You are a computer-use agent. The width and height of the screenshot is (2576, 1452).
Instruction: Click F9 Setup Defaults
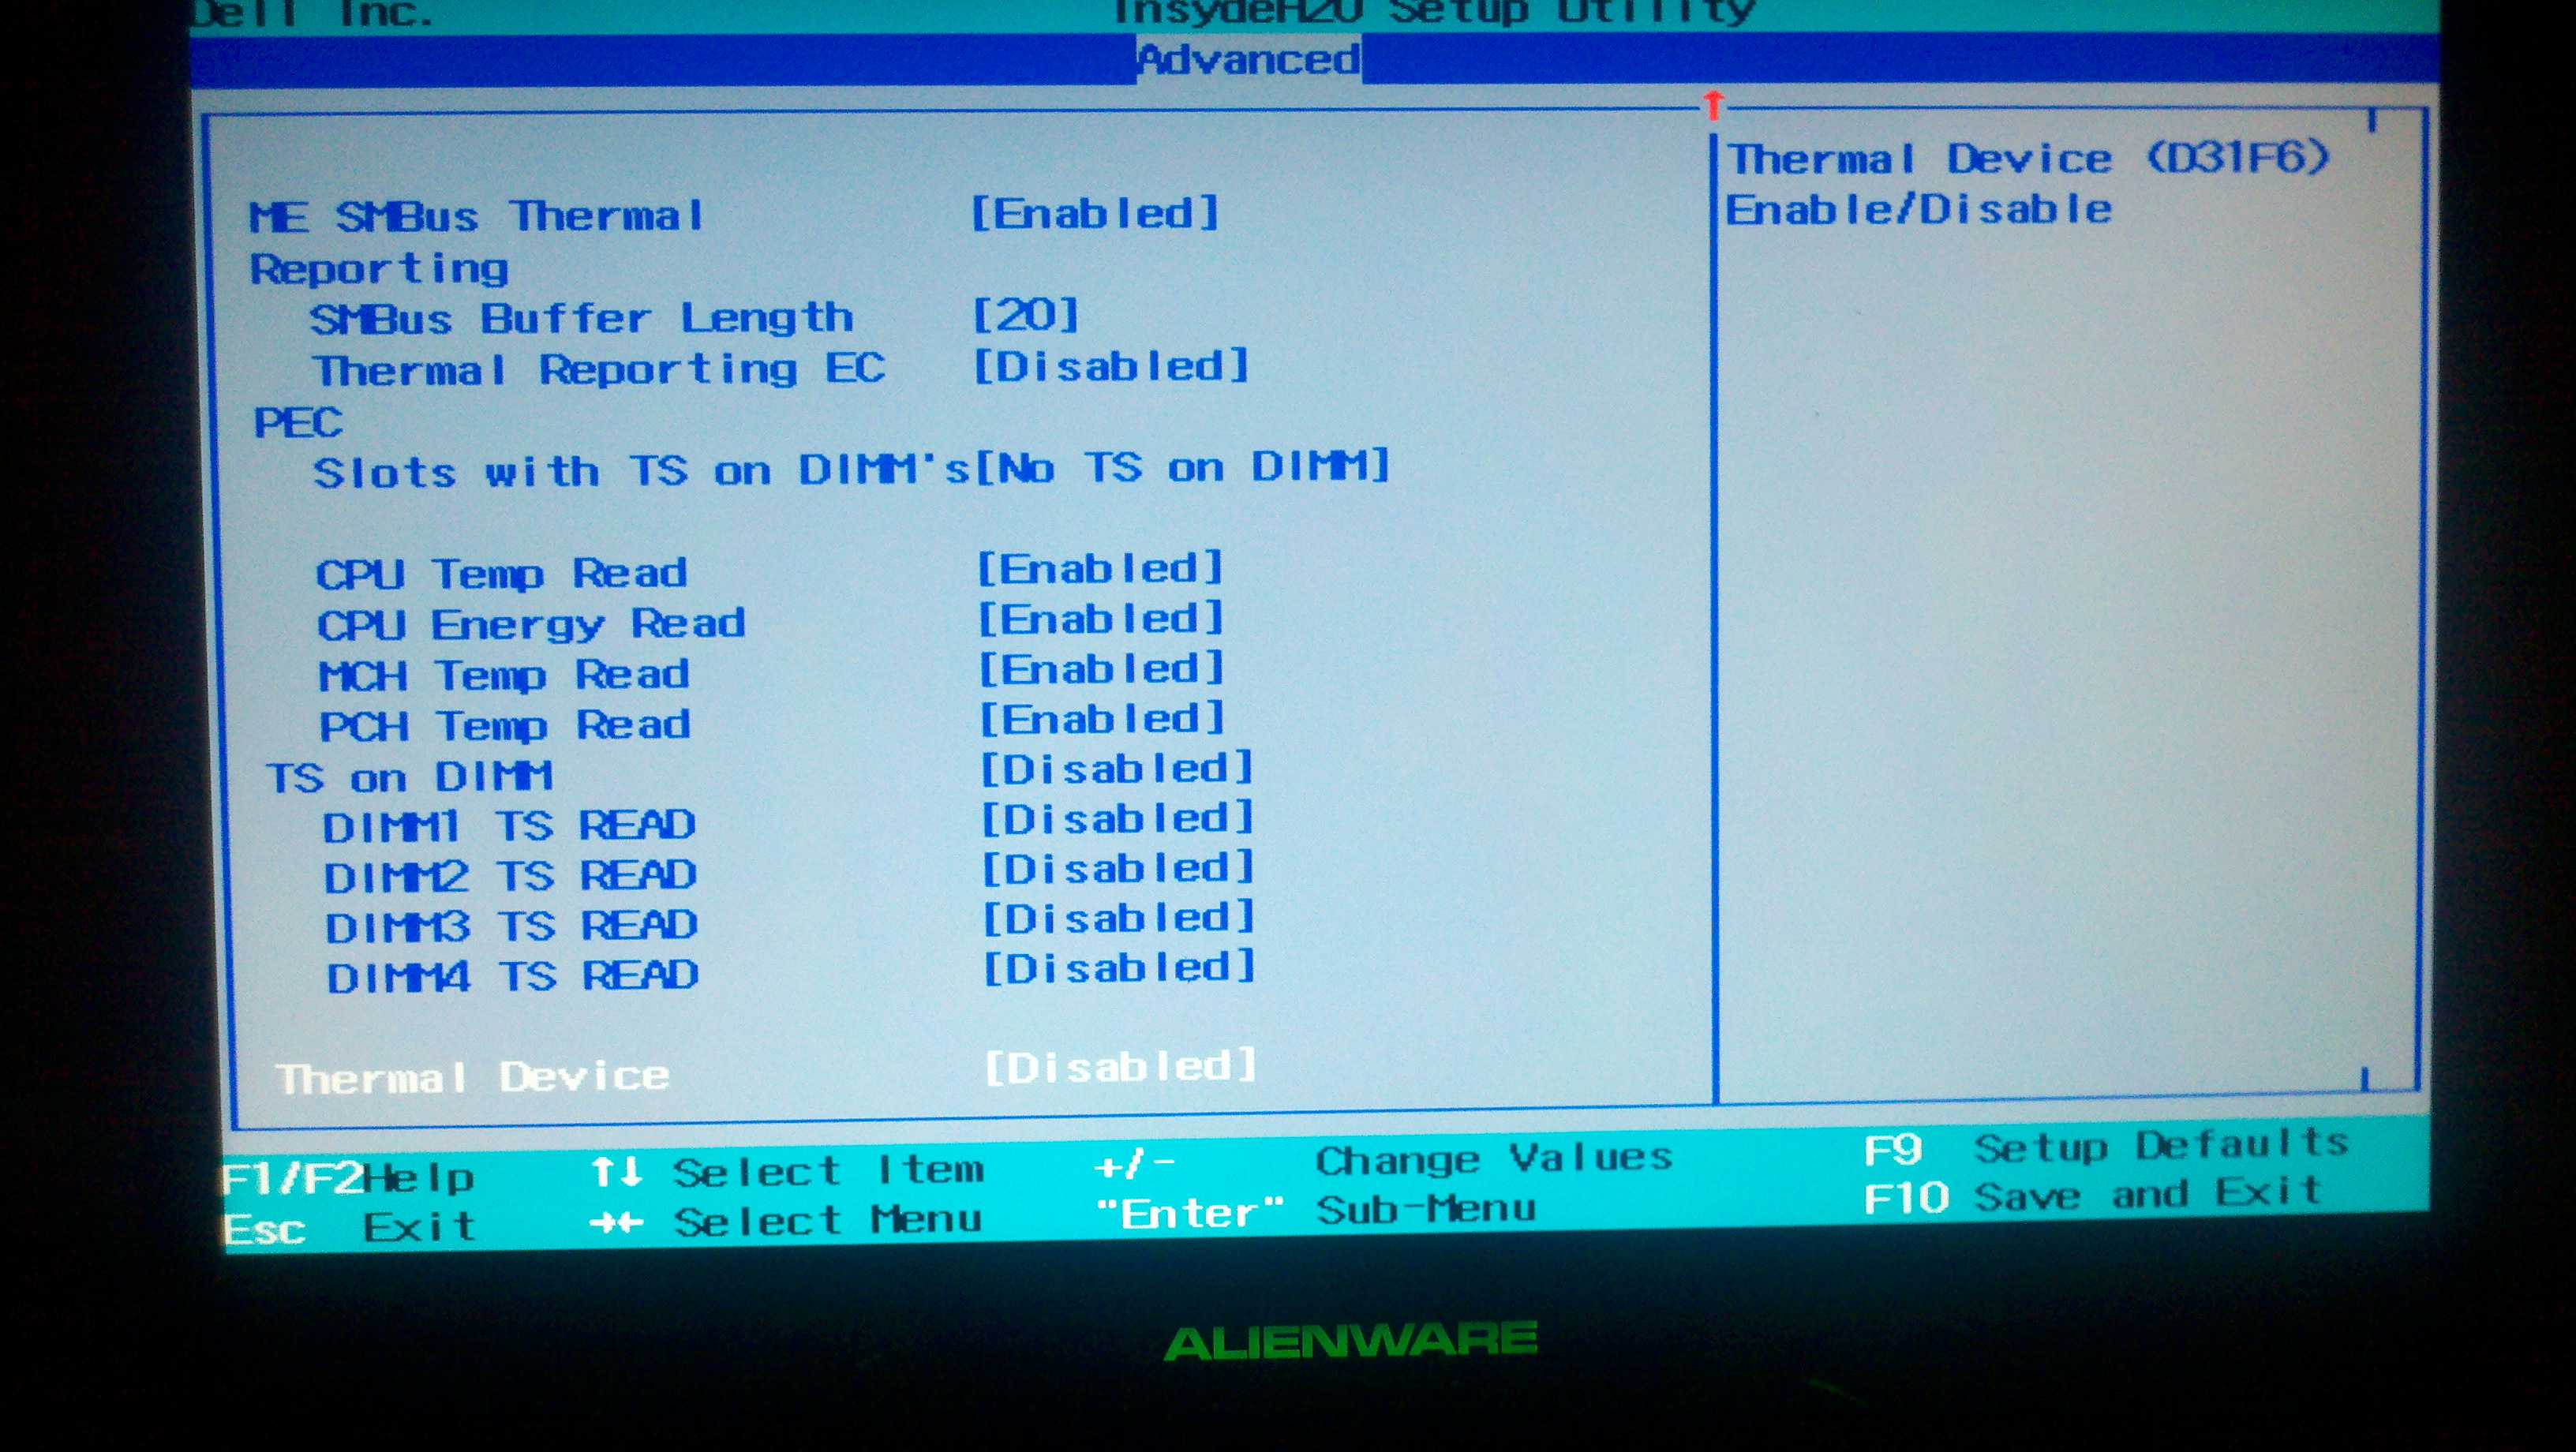click(x=2106, y=1146)
